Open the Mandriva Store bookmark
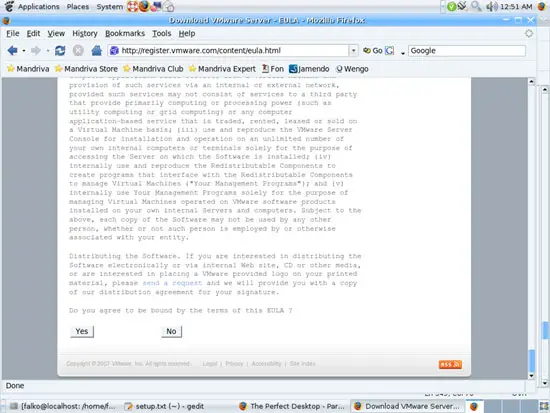This screenshot has width=550, height=413. 86,69
